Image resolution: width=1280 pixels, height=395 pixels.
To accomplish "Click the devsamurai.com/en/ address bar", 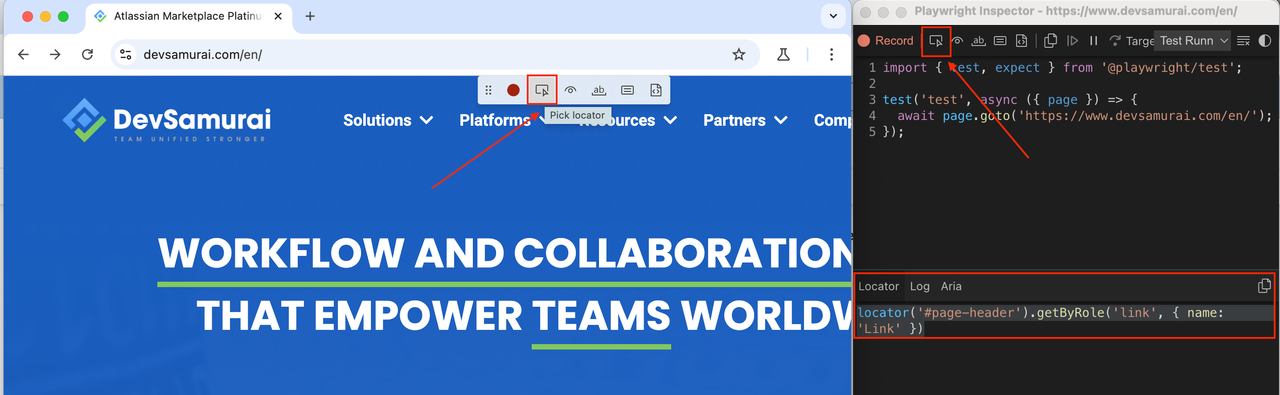I will tap(435, 55).
